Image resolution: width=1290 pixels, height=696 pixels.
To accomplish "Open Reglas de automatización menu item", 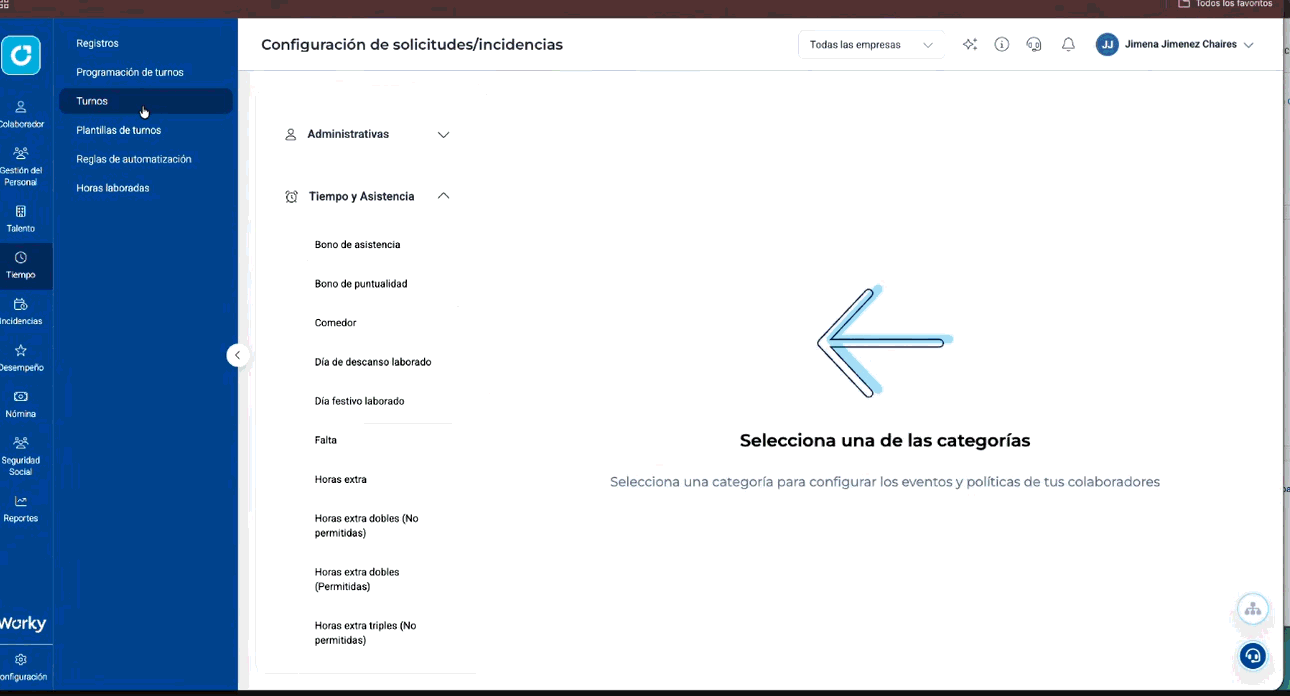I will coord(146,159).
